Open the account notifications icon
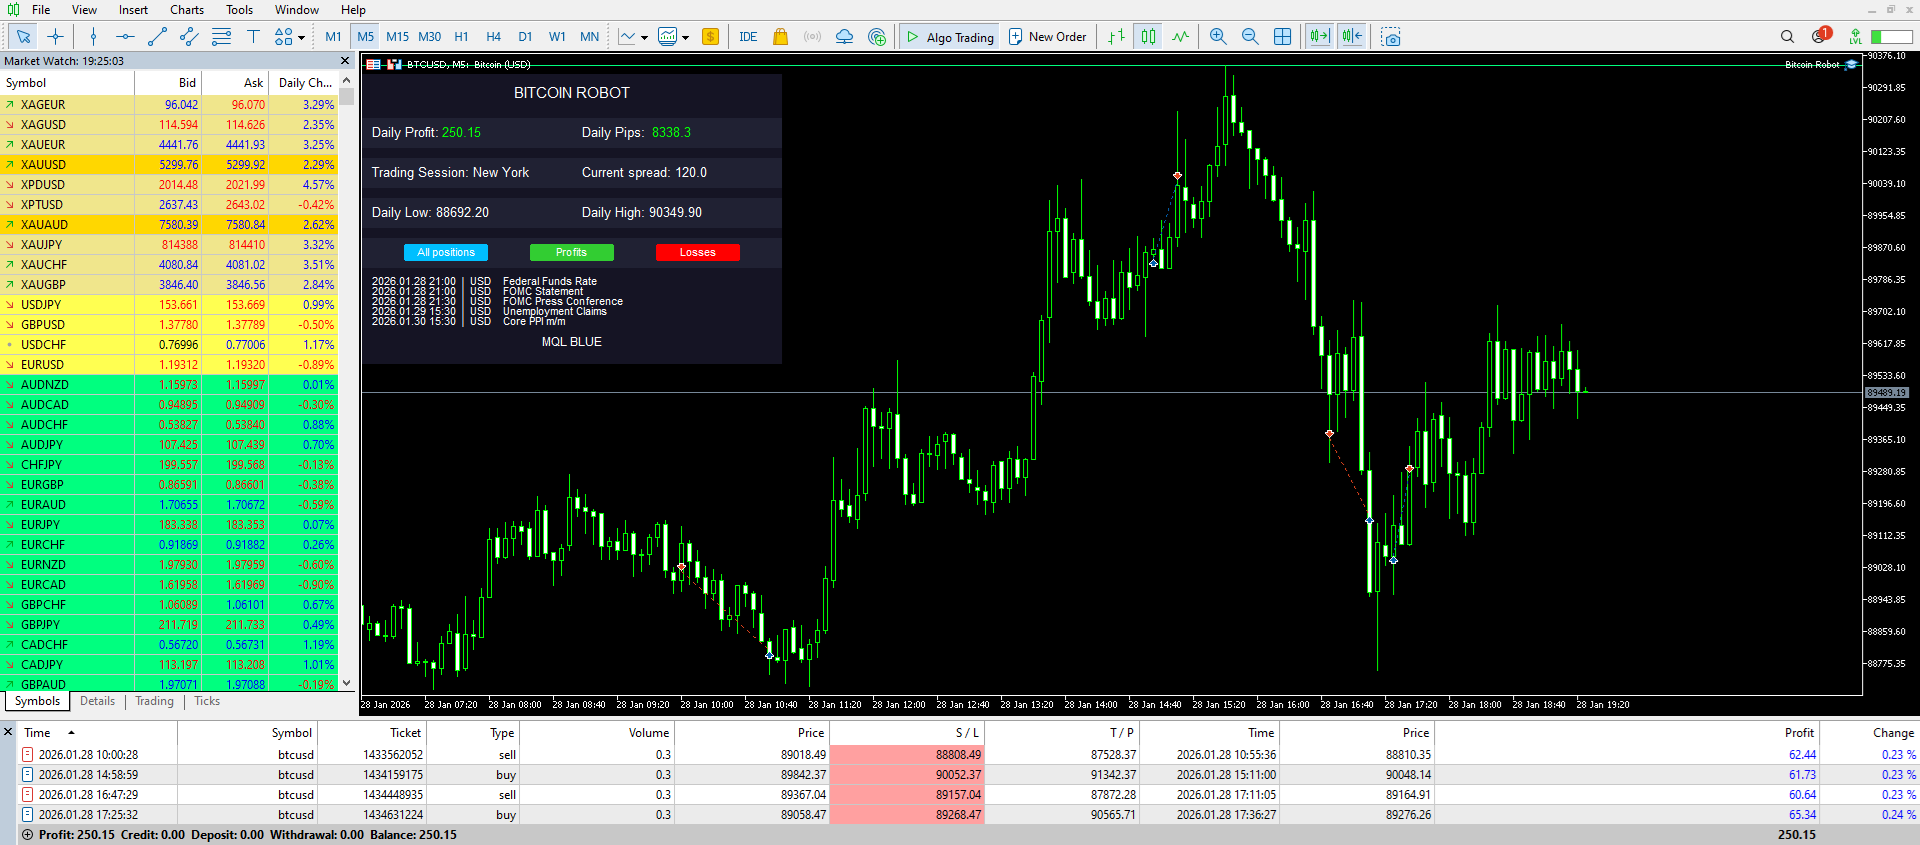 click(1820, 36)
